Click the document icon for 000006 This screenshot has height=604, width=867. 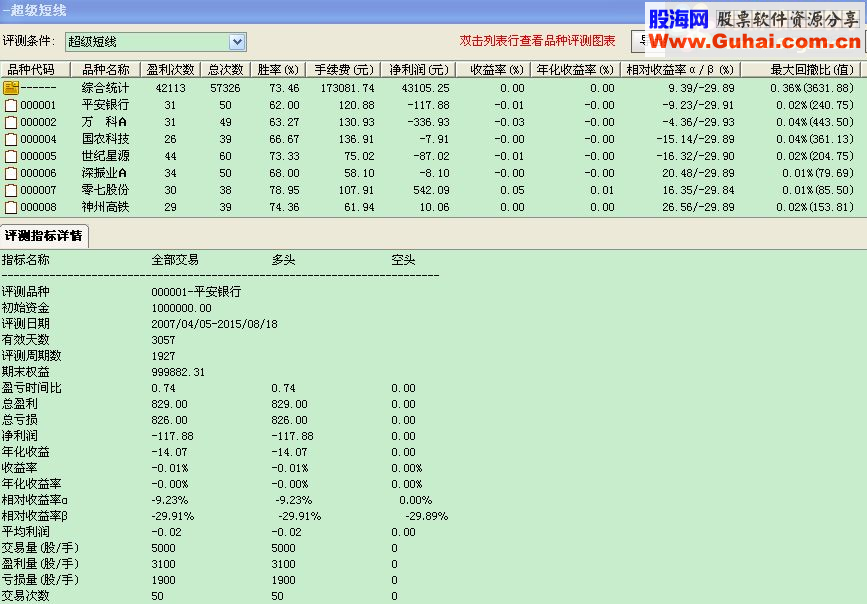pyautogui.click(x=11, y=174)
